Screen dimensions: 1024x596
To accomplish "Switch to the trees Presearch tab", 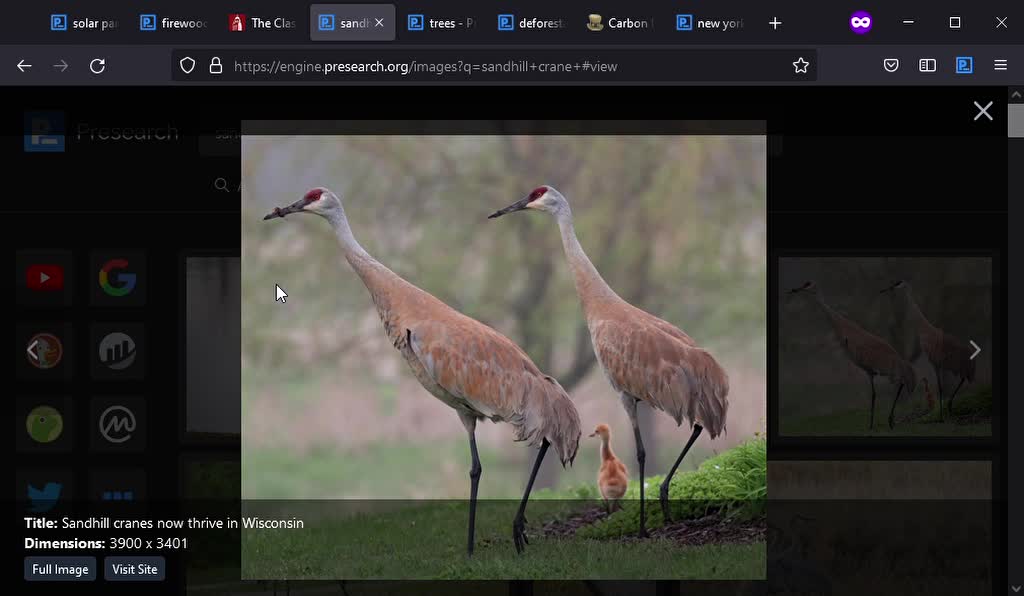I will 442,23.
